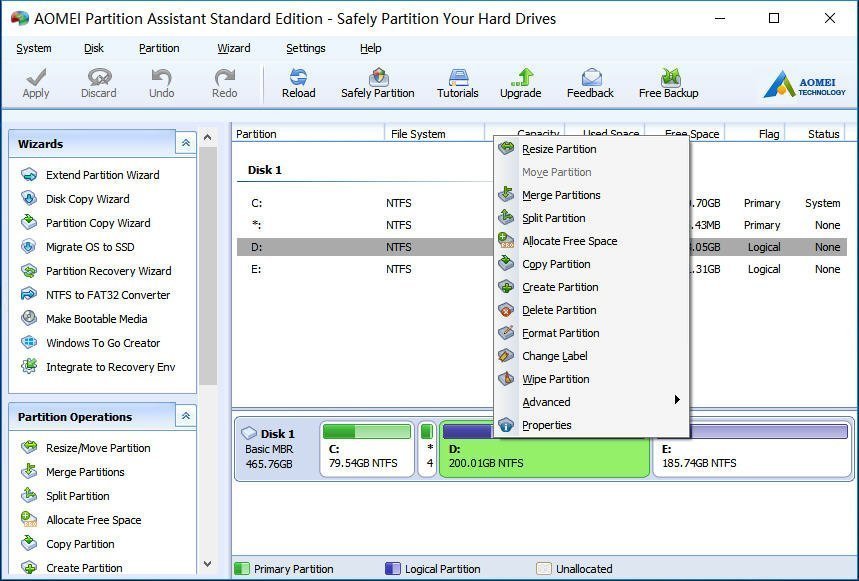Launch the Extend Partition Wizard
The width and height of the screenshot is (859, 581).
[90, 175]
